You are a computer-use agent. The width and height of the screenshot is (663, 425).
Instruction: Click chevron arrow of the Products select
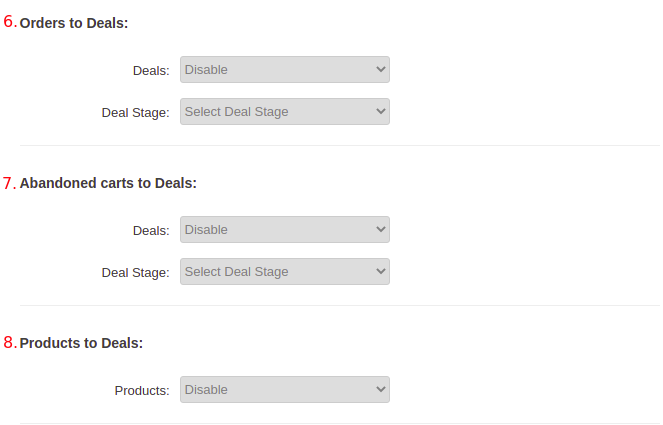[x=380, y=390]
